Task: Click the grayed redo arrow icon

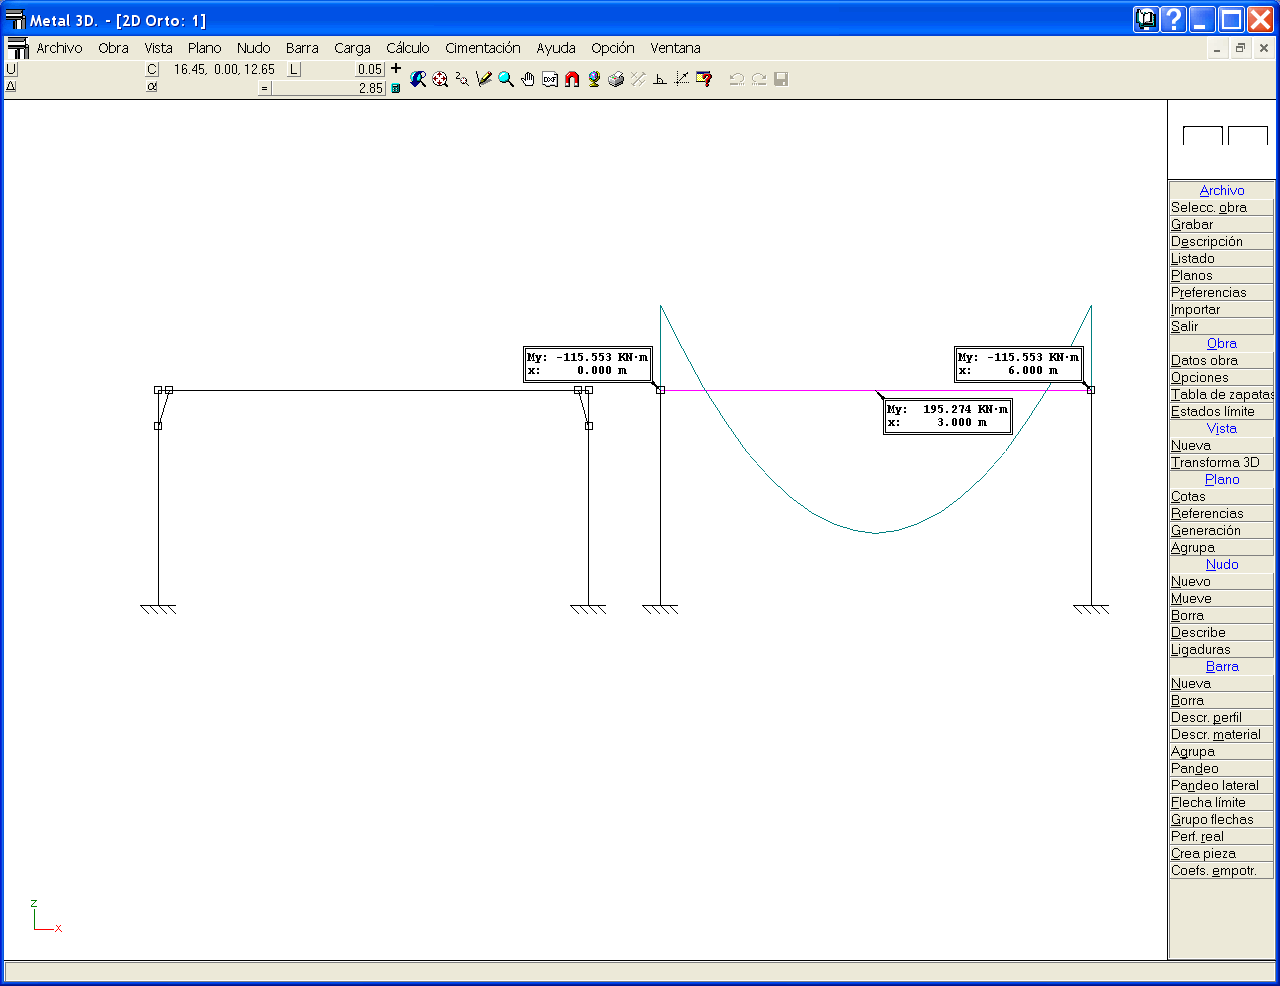Action: (759, 79)
